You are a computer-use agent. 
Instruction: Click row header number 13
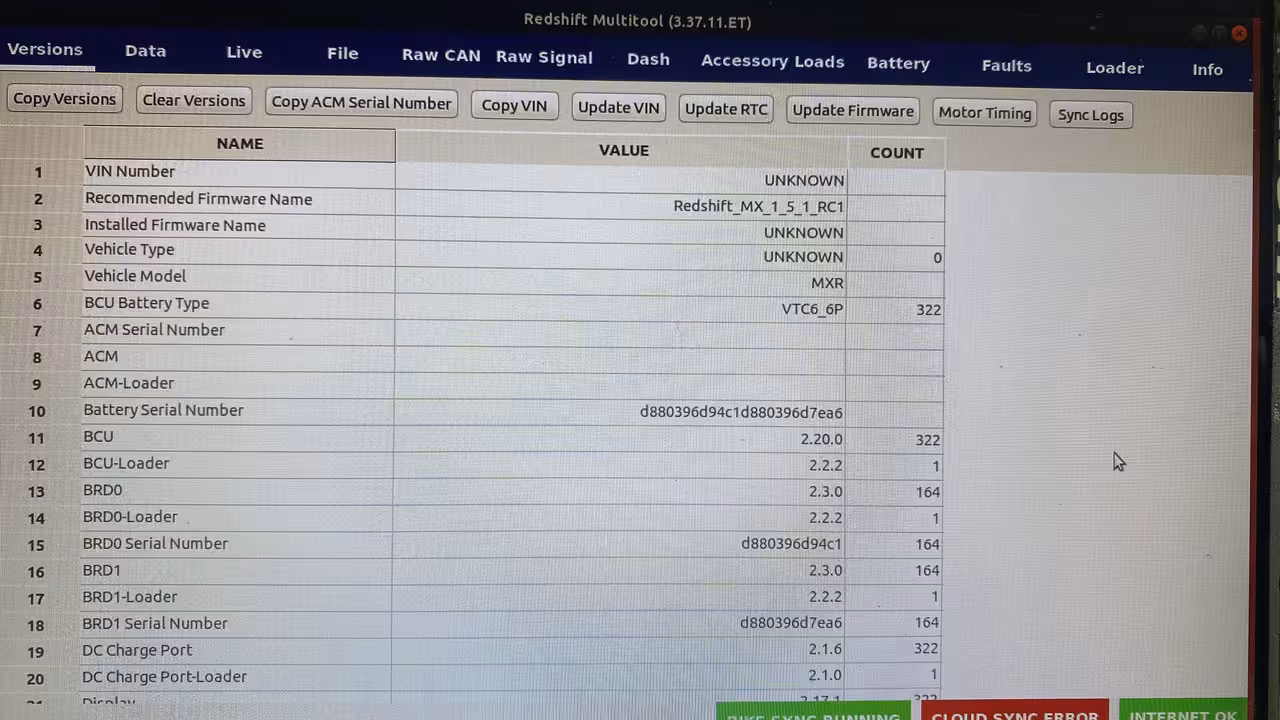click(36, 492)
